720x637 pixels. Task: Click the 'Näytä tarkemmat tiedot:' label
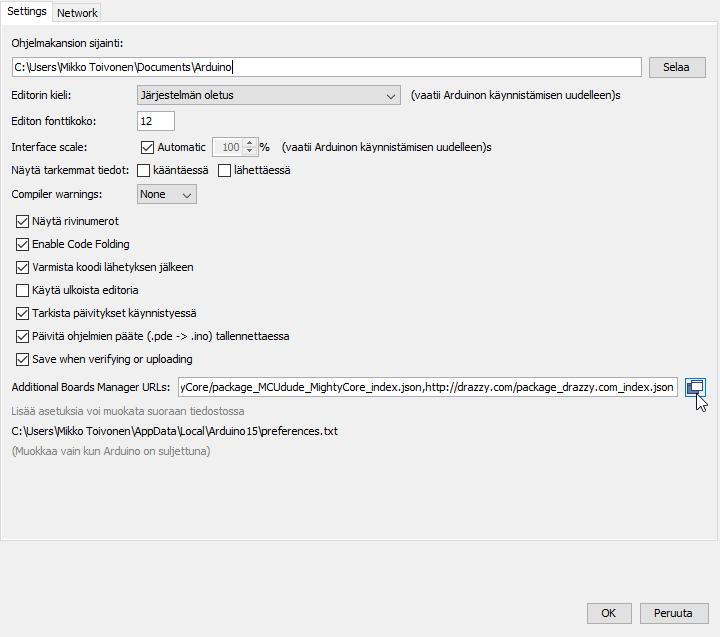pyautogui.click(x=70, y=170)
